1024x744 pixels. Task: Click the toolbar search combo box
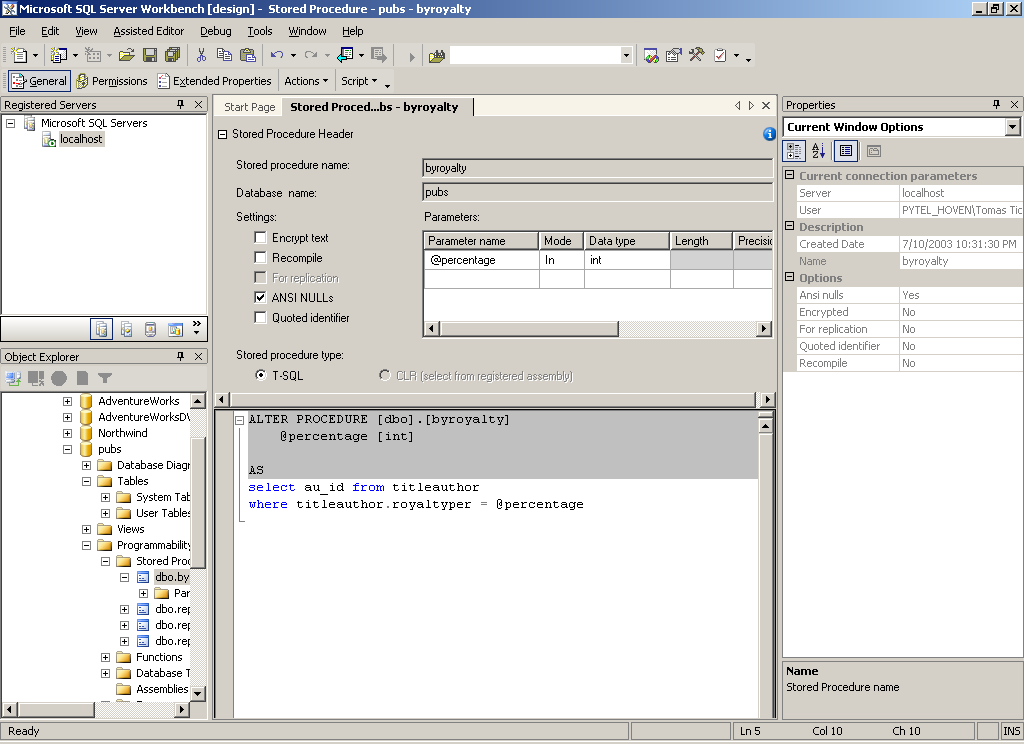(541, 56)
